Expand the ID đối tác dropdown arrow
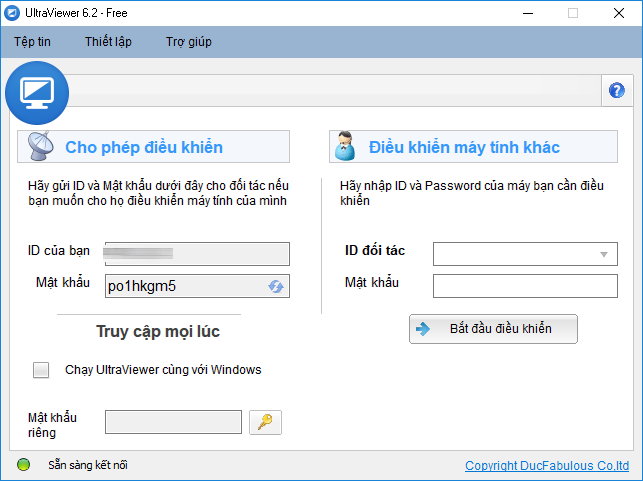 click(604, 254)
